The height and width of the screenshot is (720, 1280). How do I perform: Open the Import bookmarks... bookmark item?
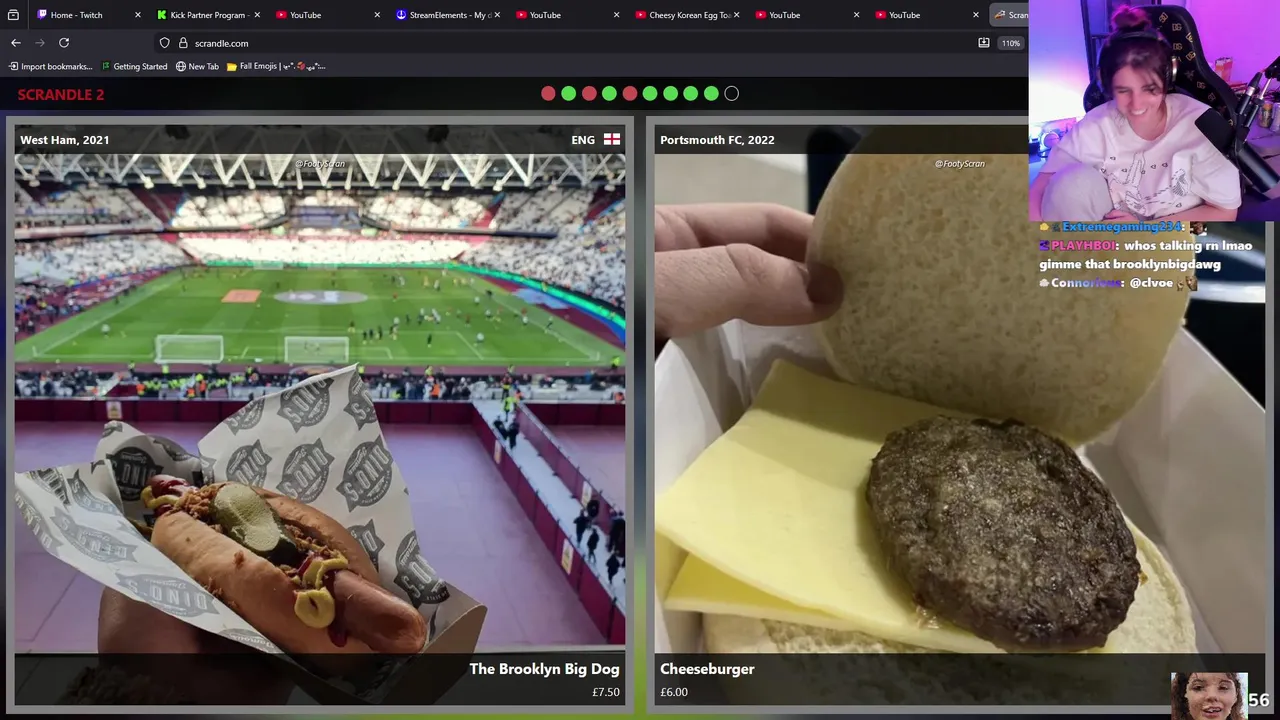pyautogui.click(x=50, y=66)
